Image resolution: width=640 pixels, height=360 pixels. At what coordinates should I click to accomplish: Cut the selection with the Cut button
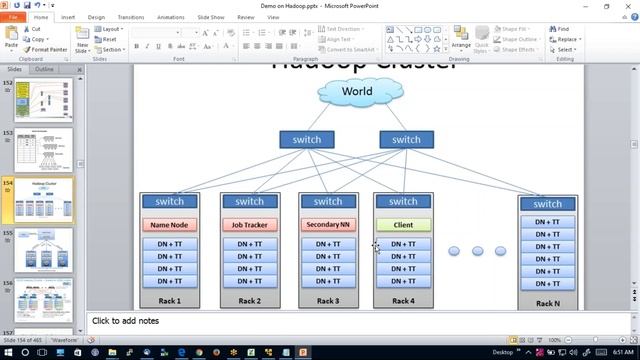[32, 29]
